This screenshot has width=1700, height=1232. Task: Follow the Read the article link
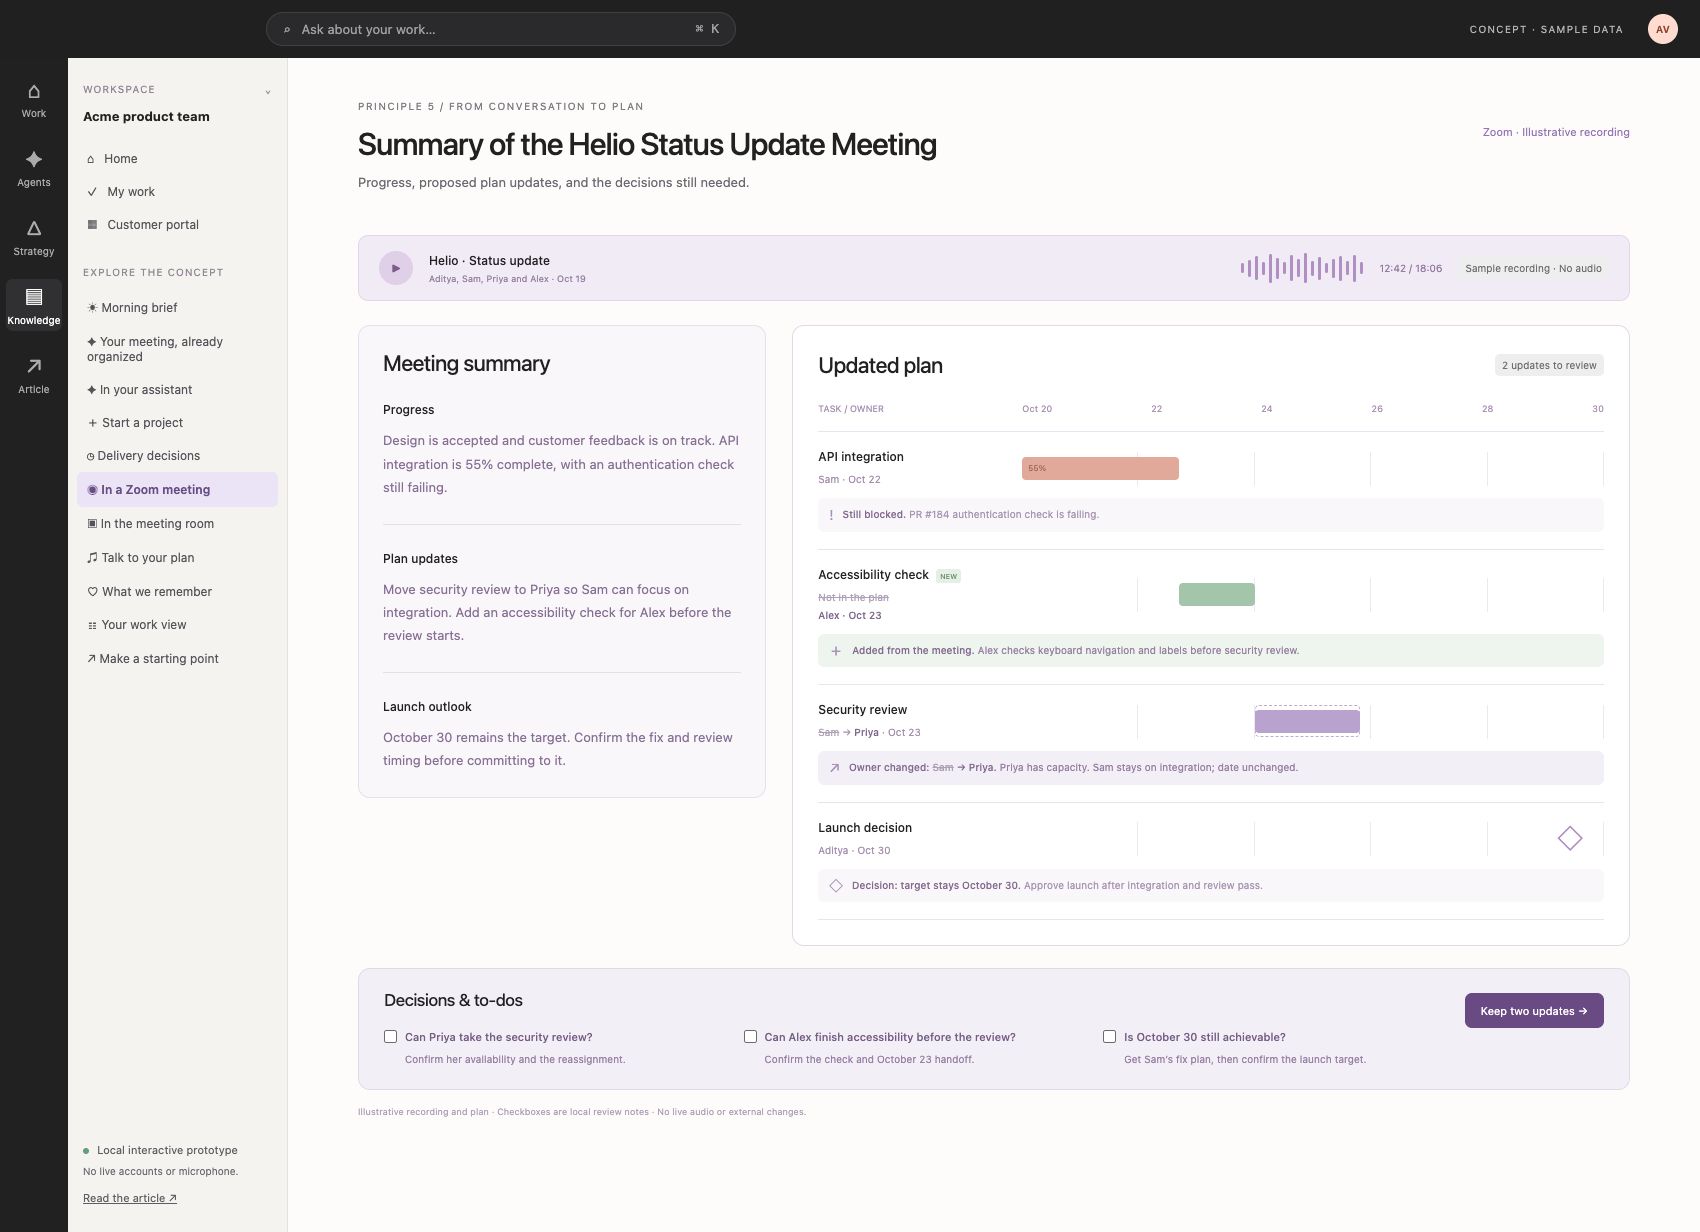(x=130, y=1198)
